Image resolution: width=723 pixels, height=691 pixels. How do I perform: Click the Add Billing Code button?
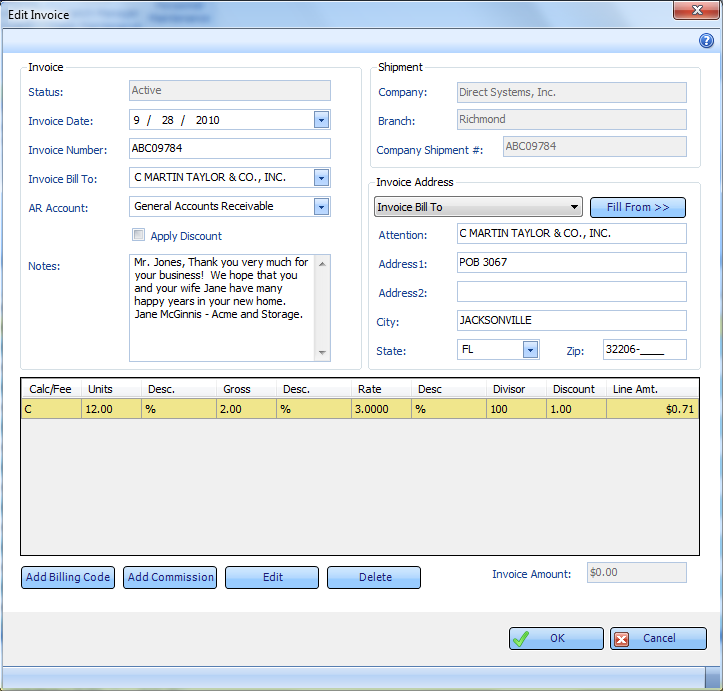pos(68,577)
